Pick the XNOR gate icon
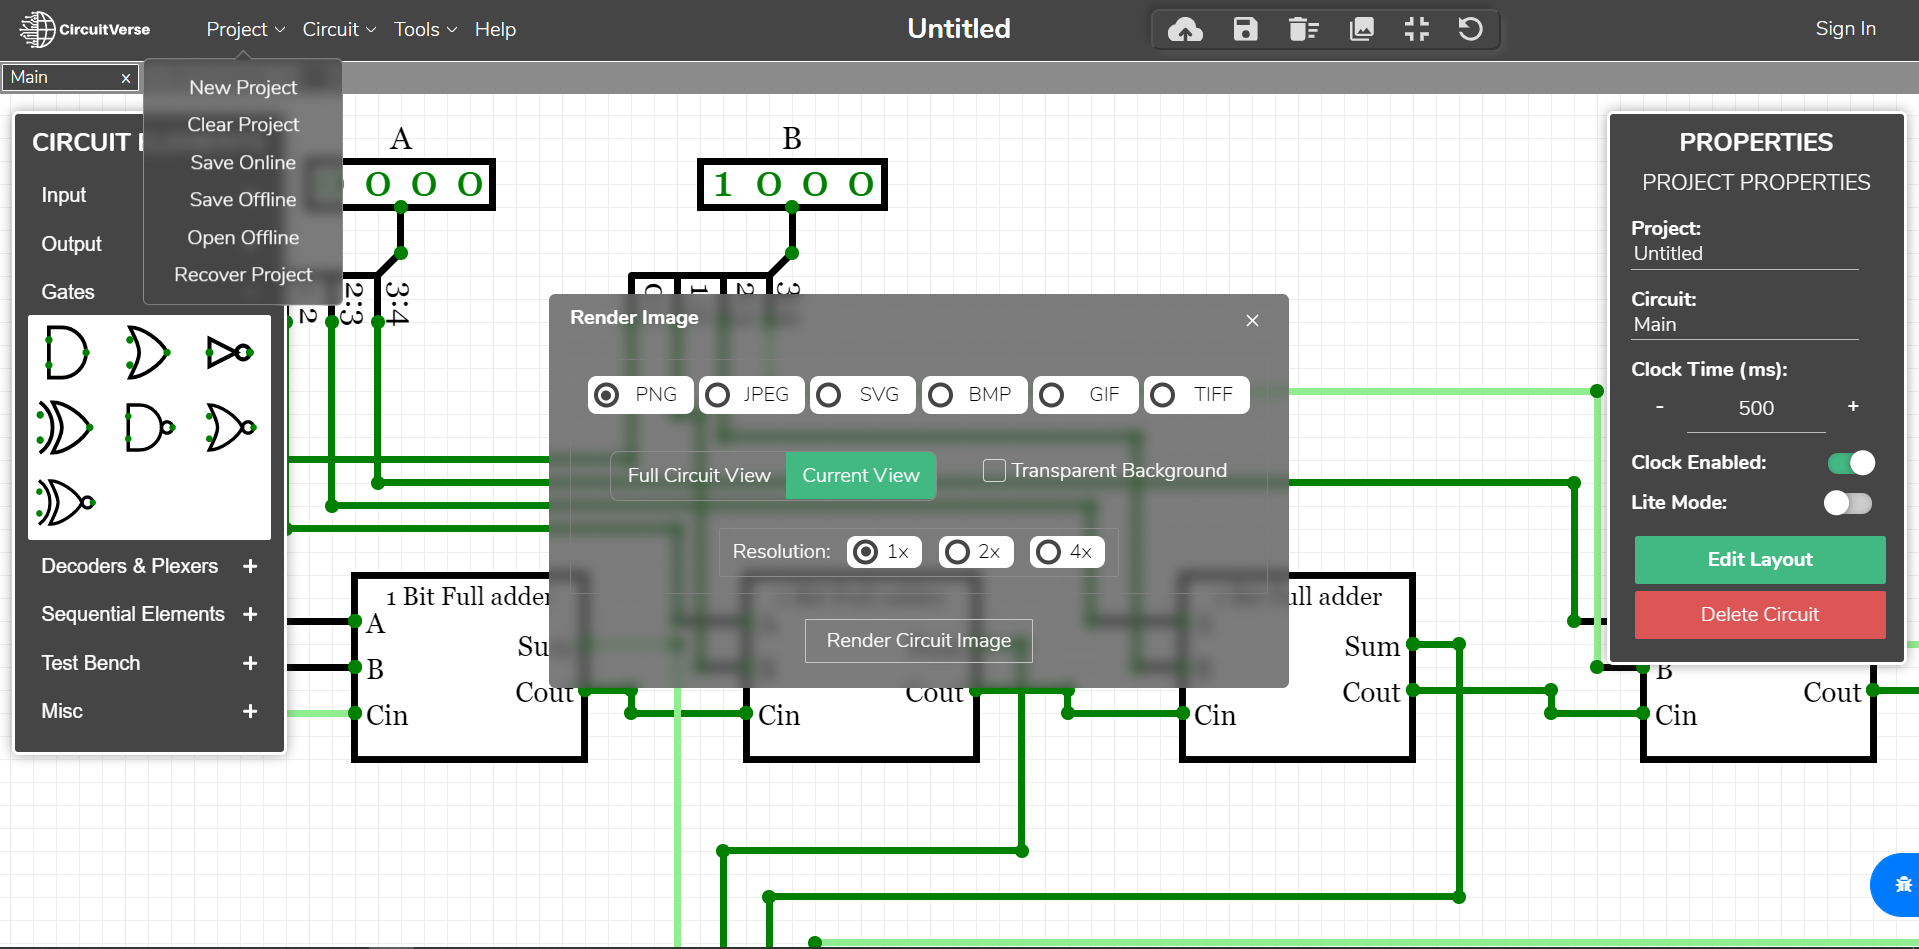The height and width of the screenshot is (949, 1919). click(65, 502)
